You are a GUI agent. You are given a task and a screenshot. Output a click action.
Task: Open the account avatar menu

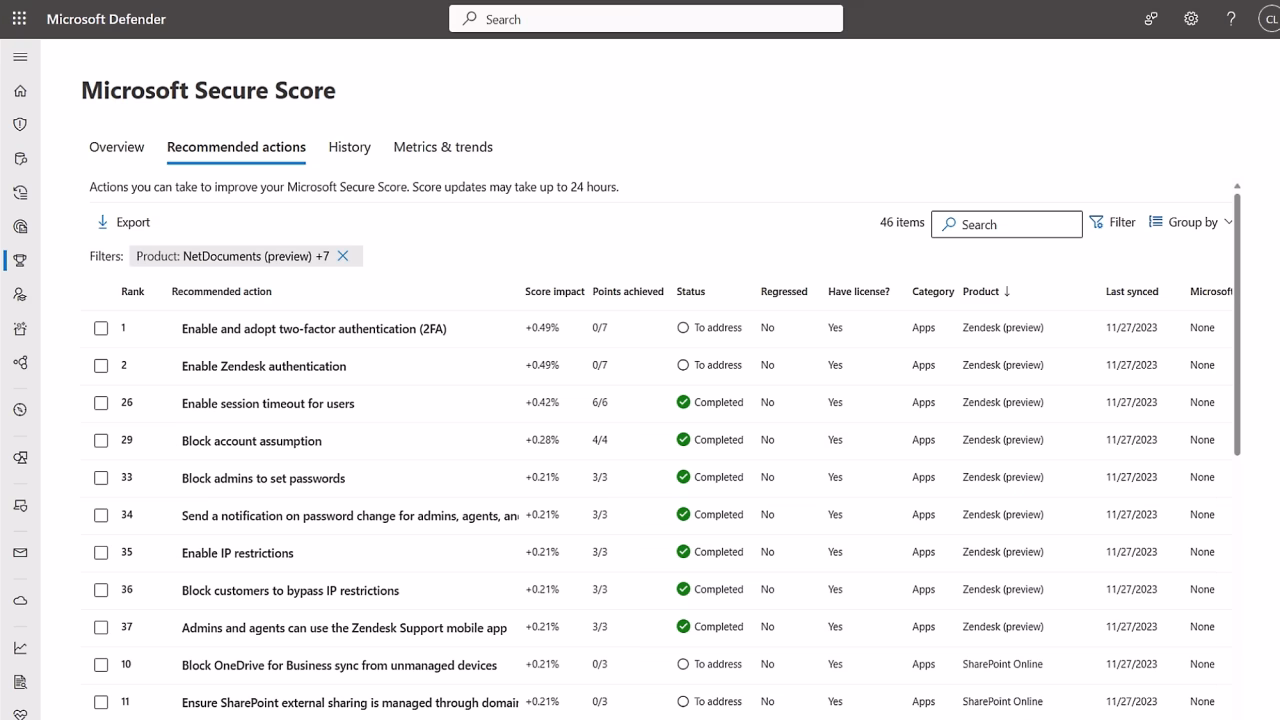click(1270, 19)
